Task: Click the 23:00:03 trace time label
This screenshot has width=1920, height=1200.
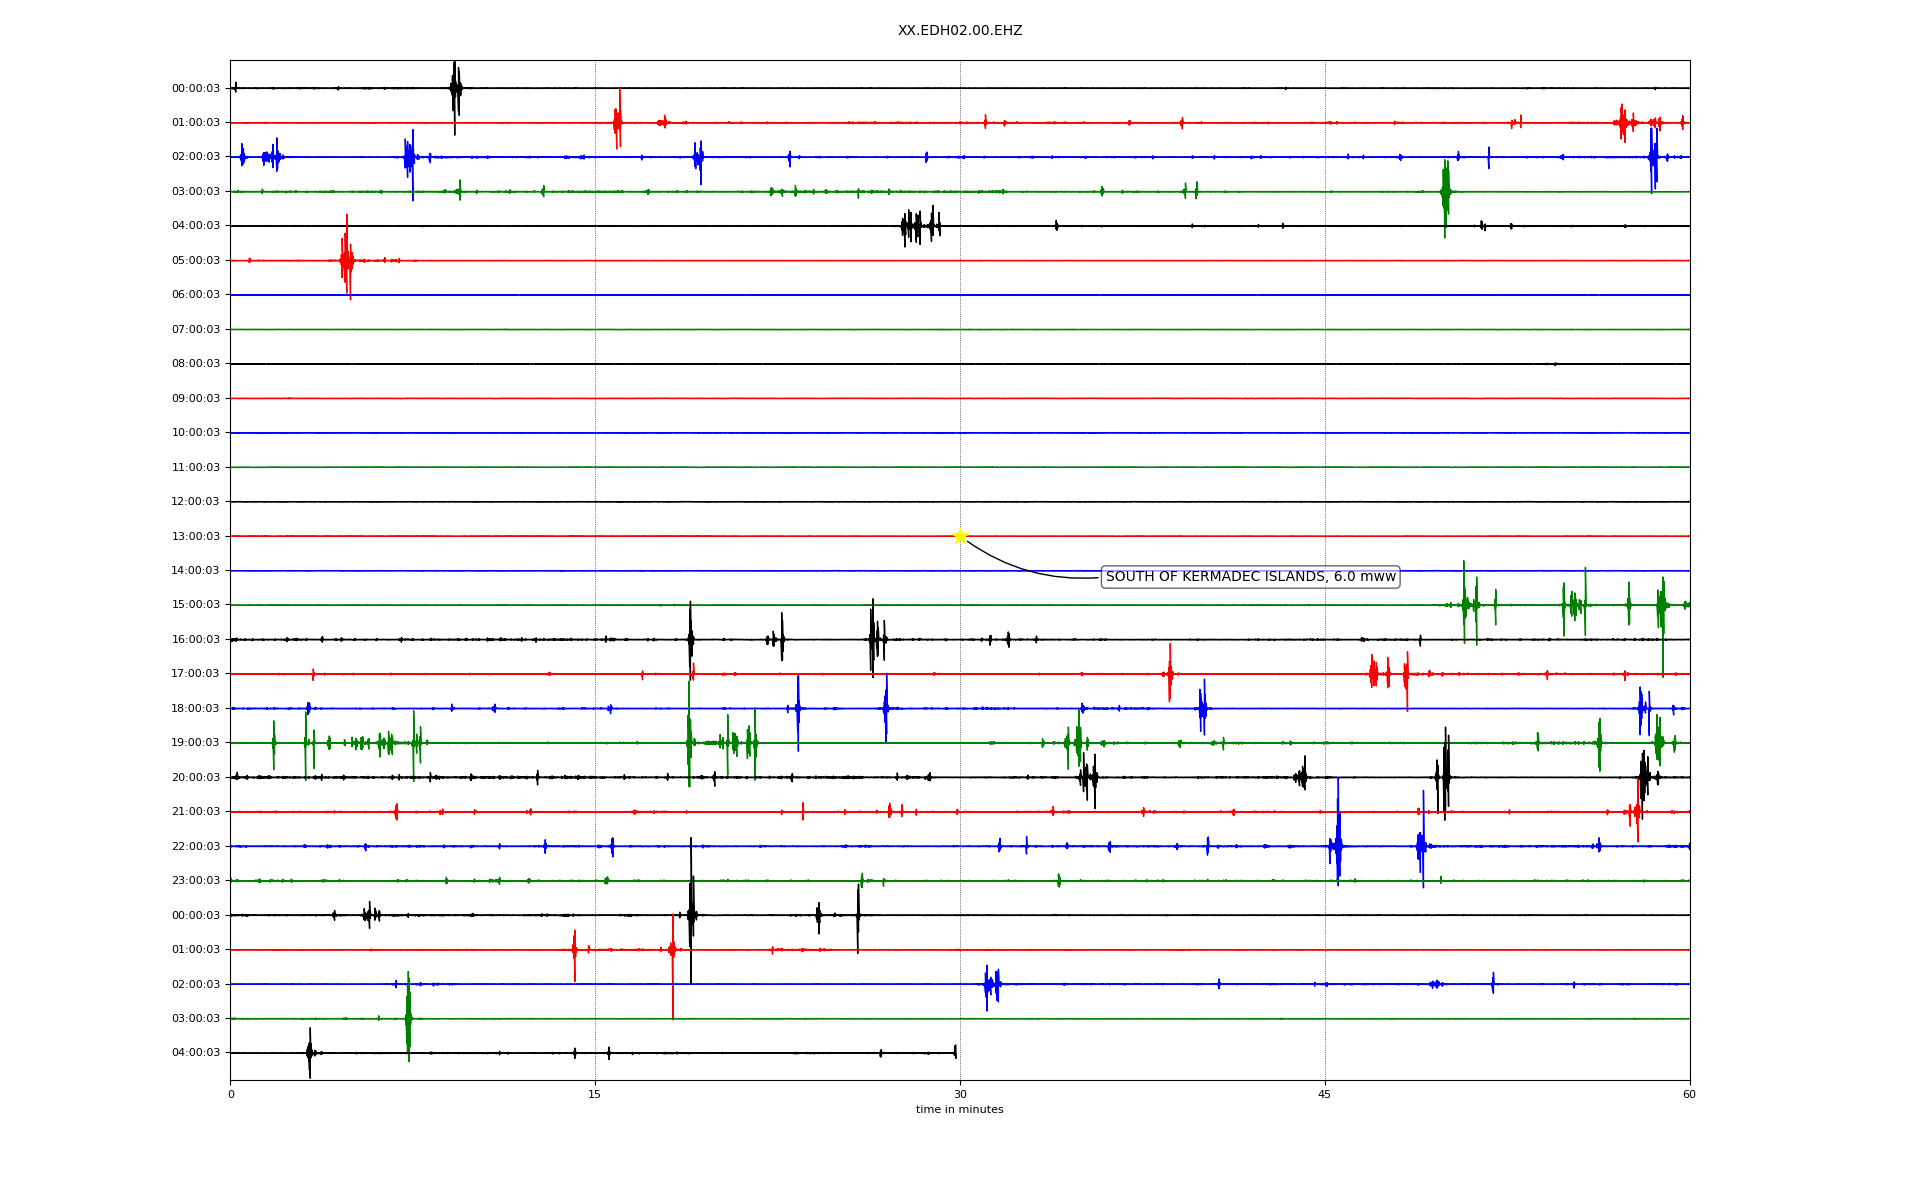Action: [196, 881]
